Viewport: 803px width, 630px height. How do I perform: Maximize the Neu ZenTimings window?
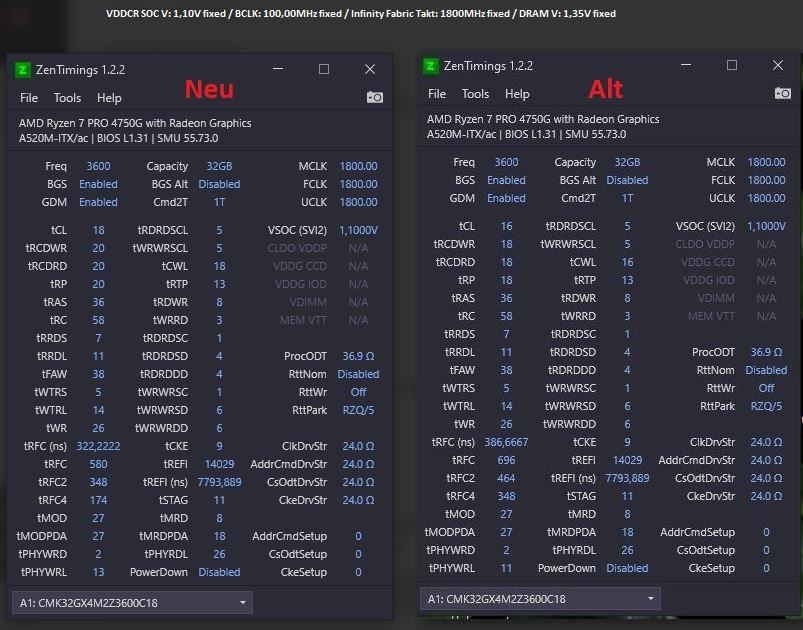pos(324,69)
